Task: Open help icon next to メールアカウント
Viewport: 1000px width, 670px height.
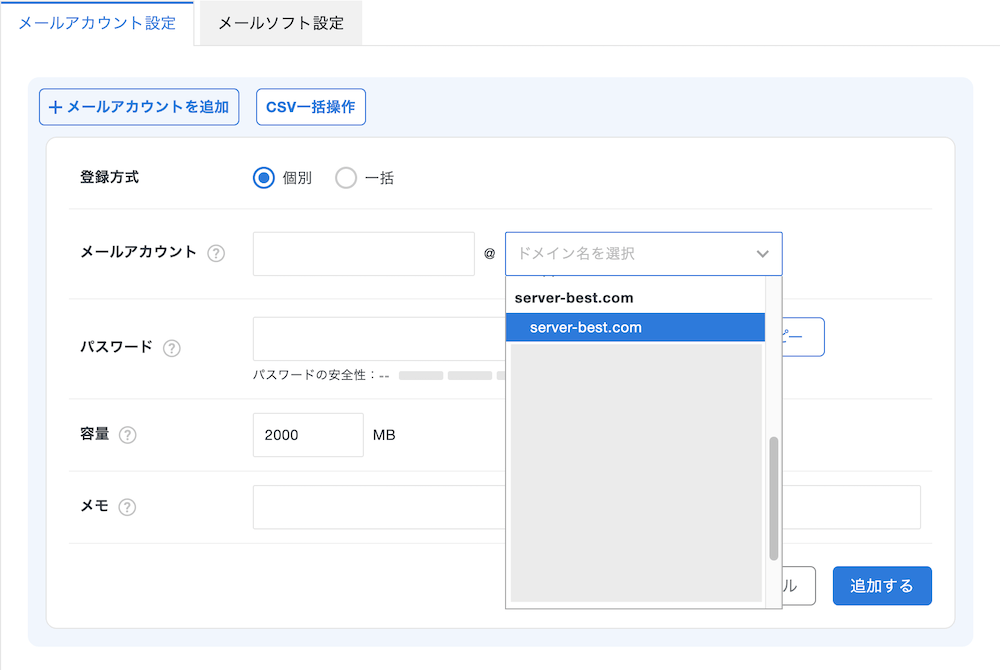Action: 216,254
